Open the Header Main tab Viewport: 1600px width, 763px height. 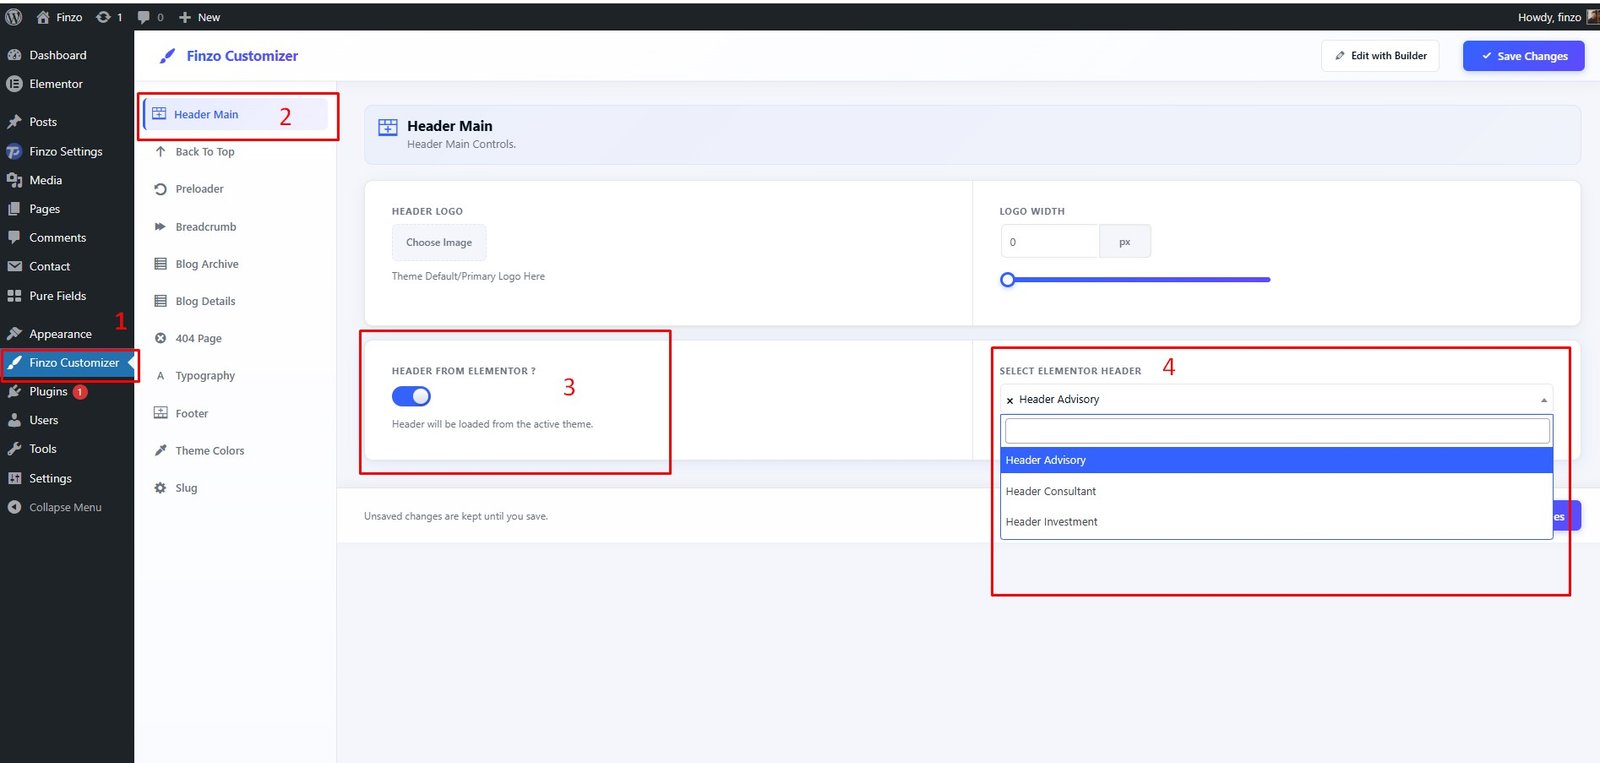236,114
